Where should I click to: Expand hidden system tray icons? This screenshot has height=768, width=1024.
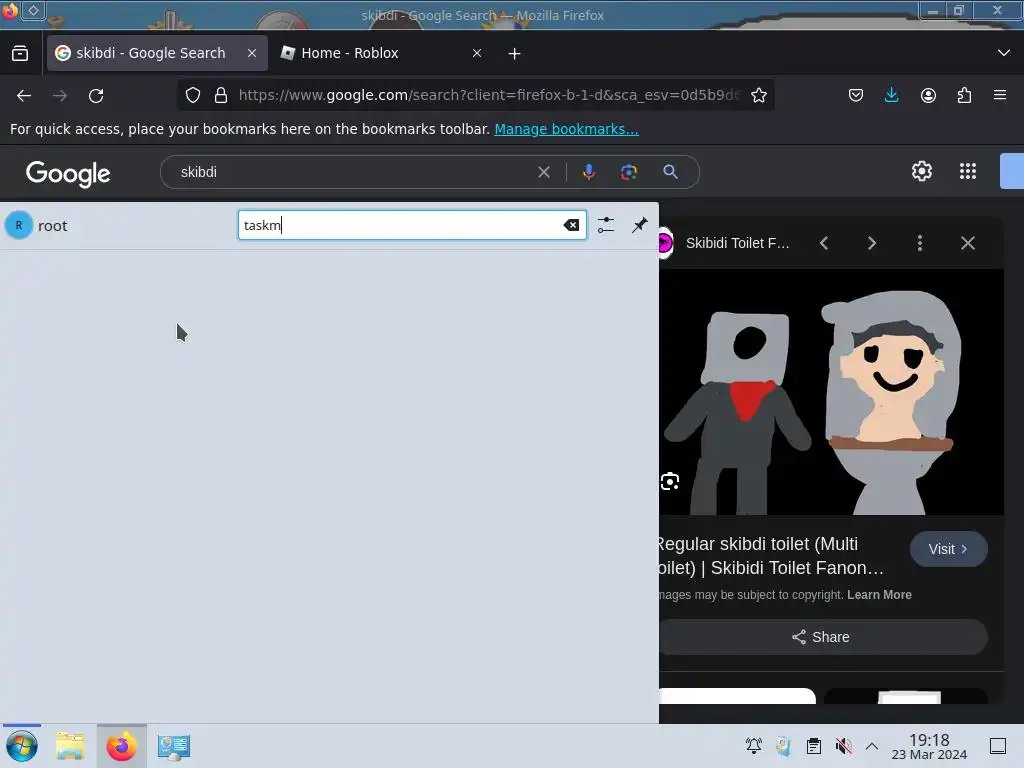pyautogui.click(x=872, y=746)
